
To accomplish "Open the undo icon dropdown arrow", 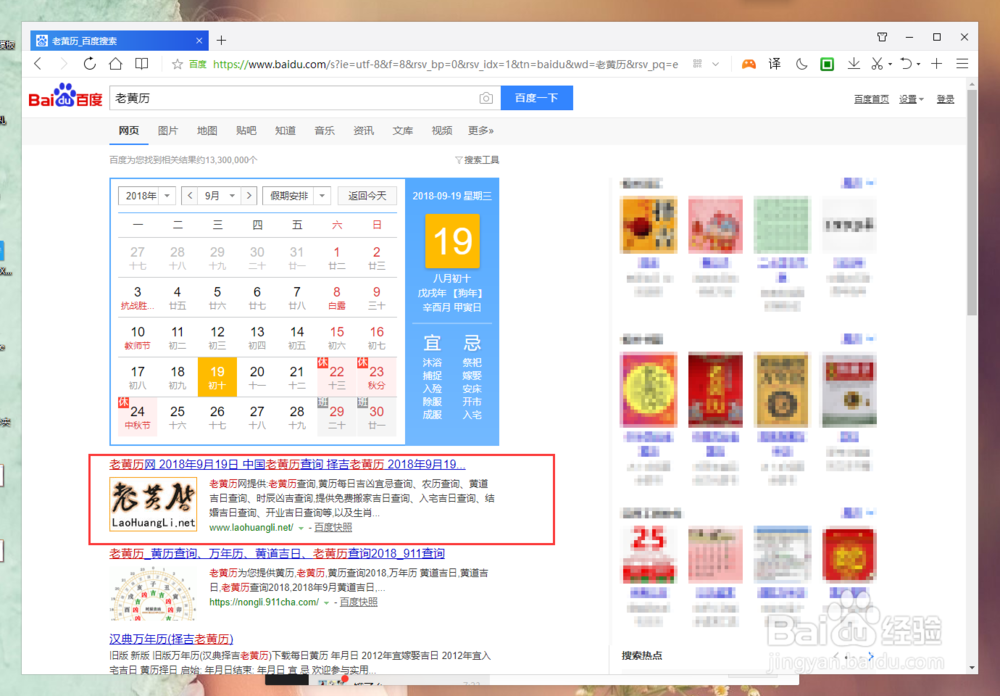I will [918, 64].
